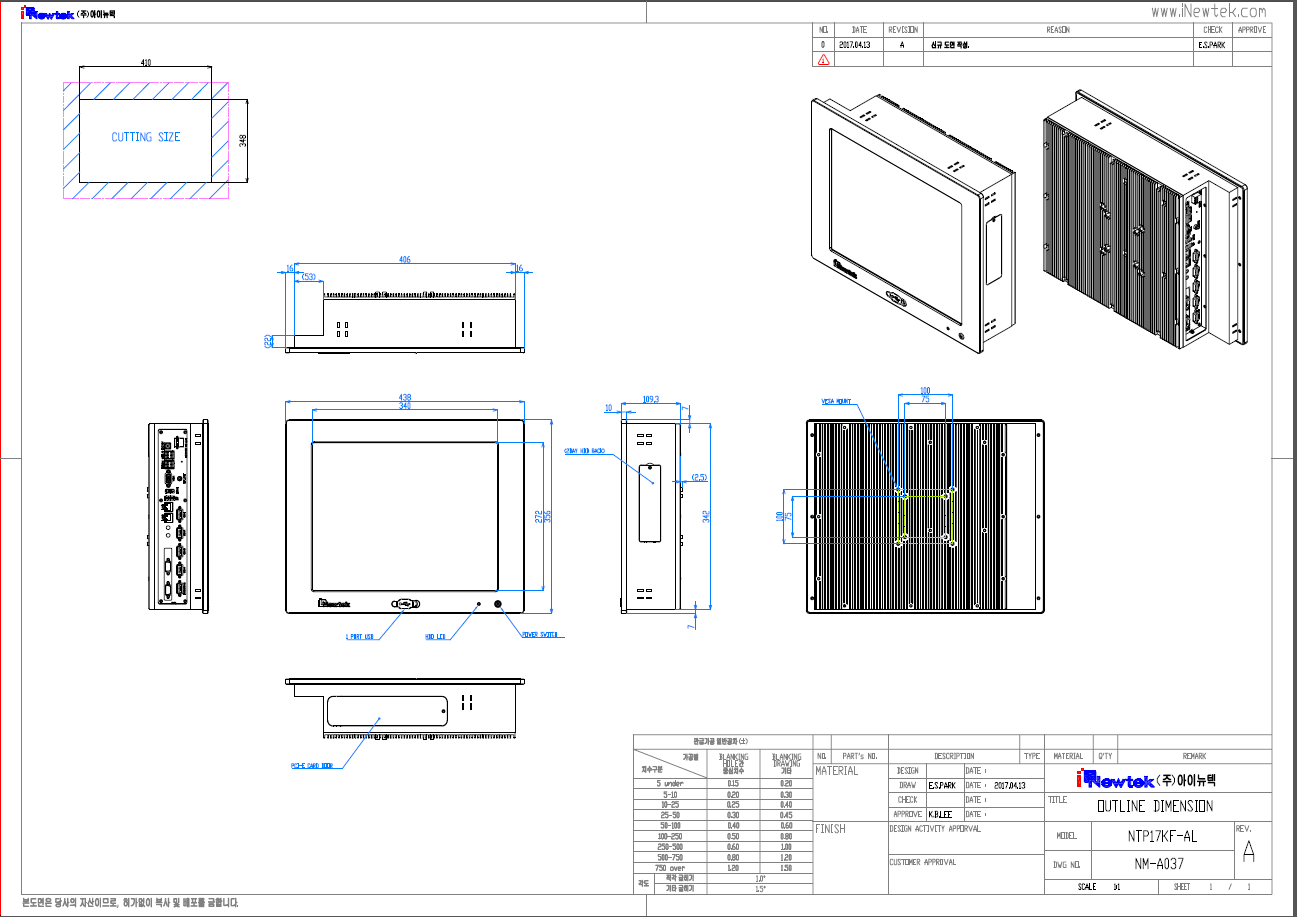The width and height of the screenshot is (1297, 917).
Task: Click the power switch circle on the front view
Action: (x=499, y=604)
